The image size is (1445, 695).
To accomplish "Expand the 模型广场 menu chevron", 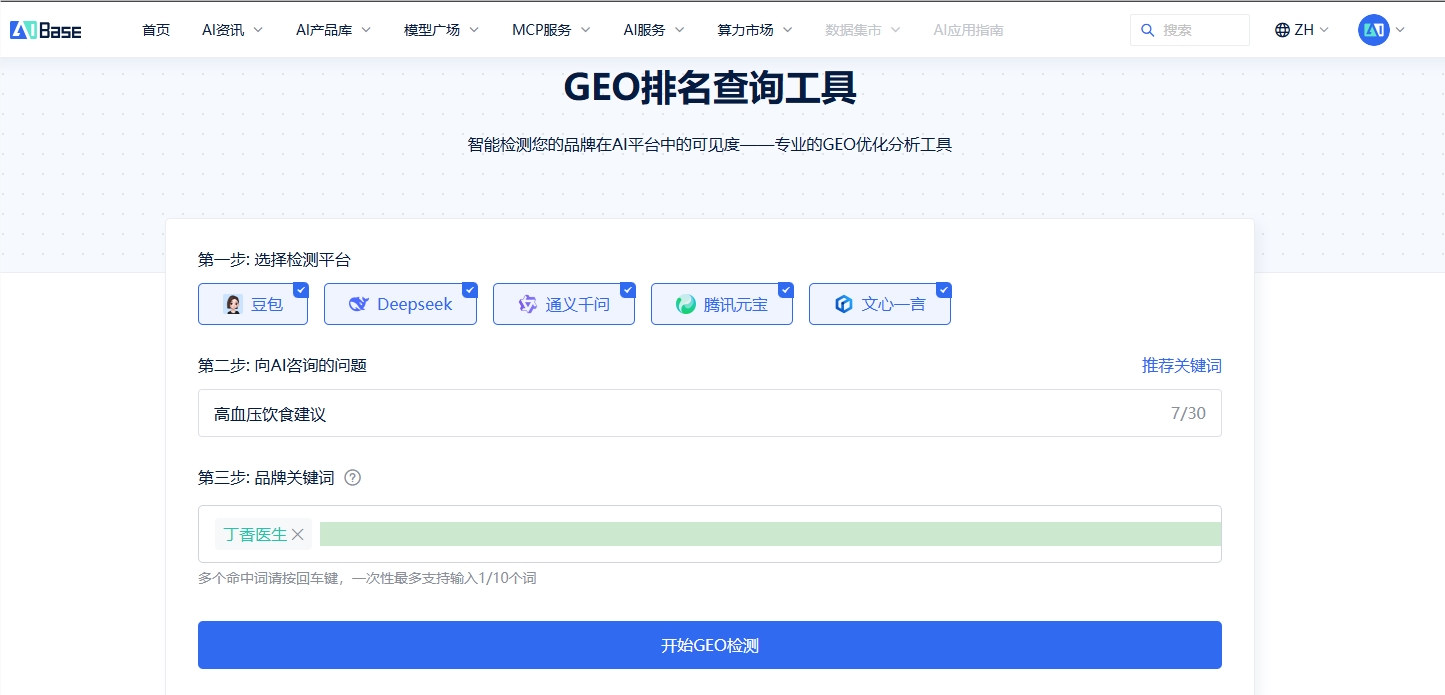I will coord(474,30).
